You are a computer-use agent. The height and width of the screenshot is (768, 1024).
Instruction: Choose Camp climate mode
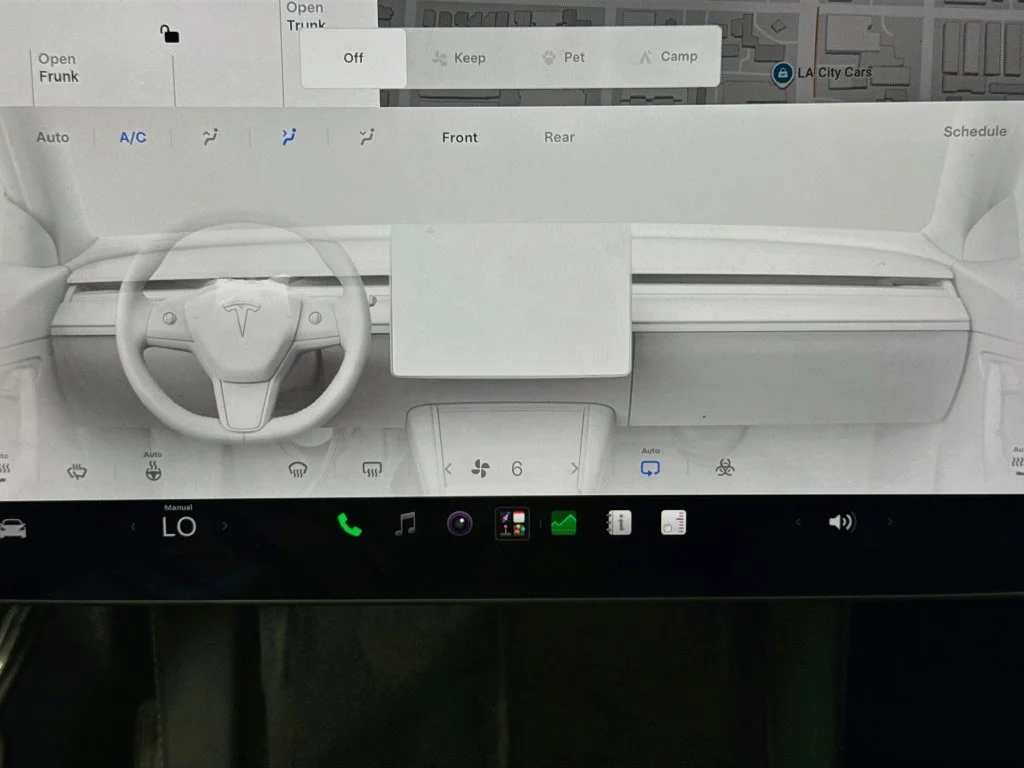[667, 57]
